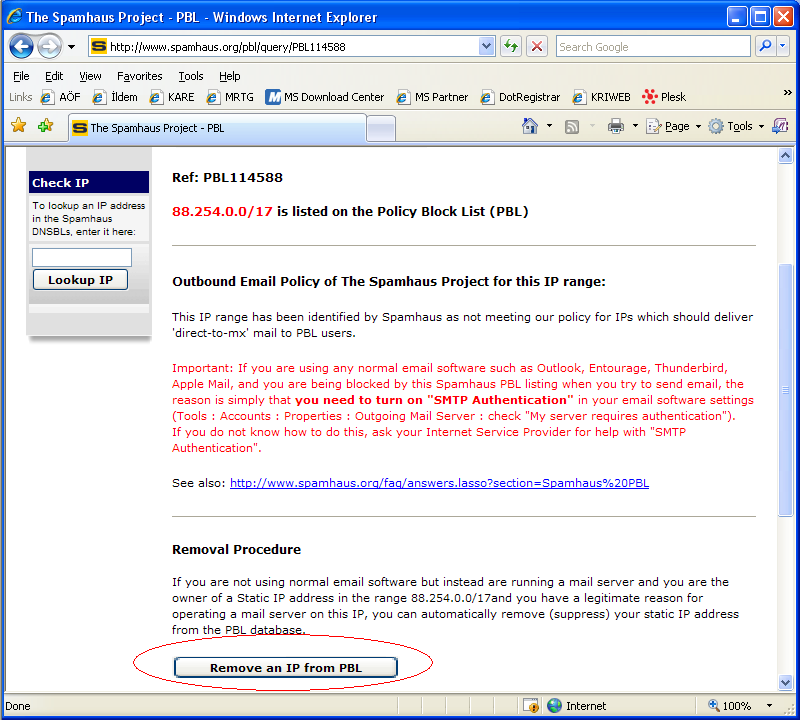Screen dimensions: 800x720
Task: Focus the Search Google box
Action: (x=653, y=47)
